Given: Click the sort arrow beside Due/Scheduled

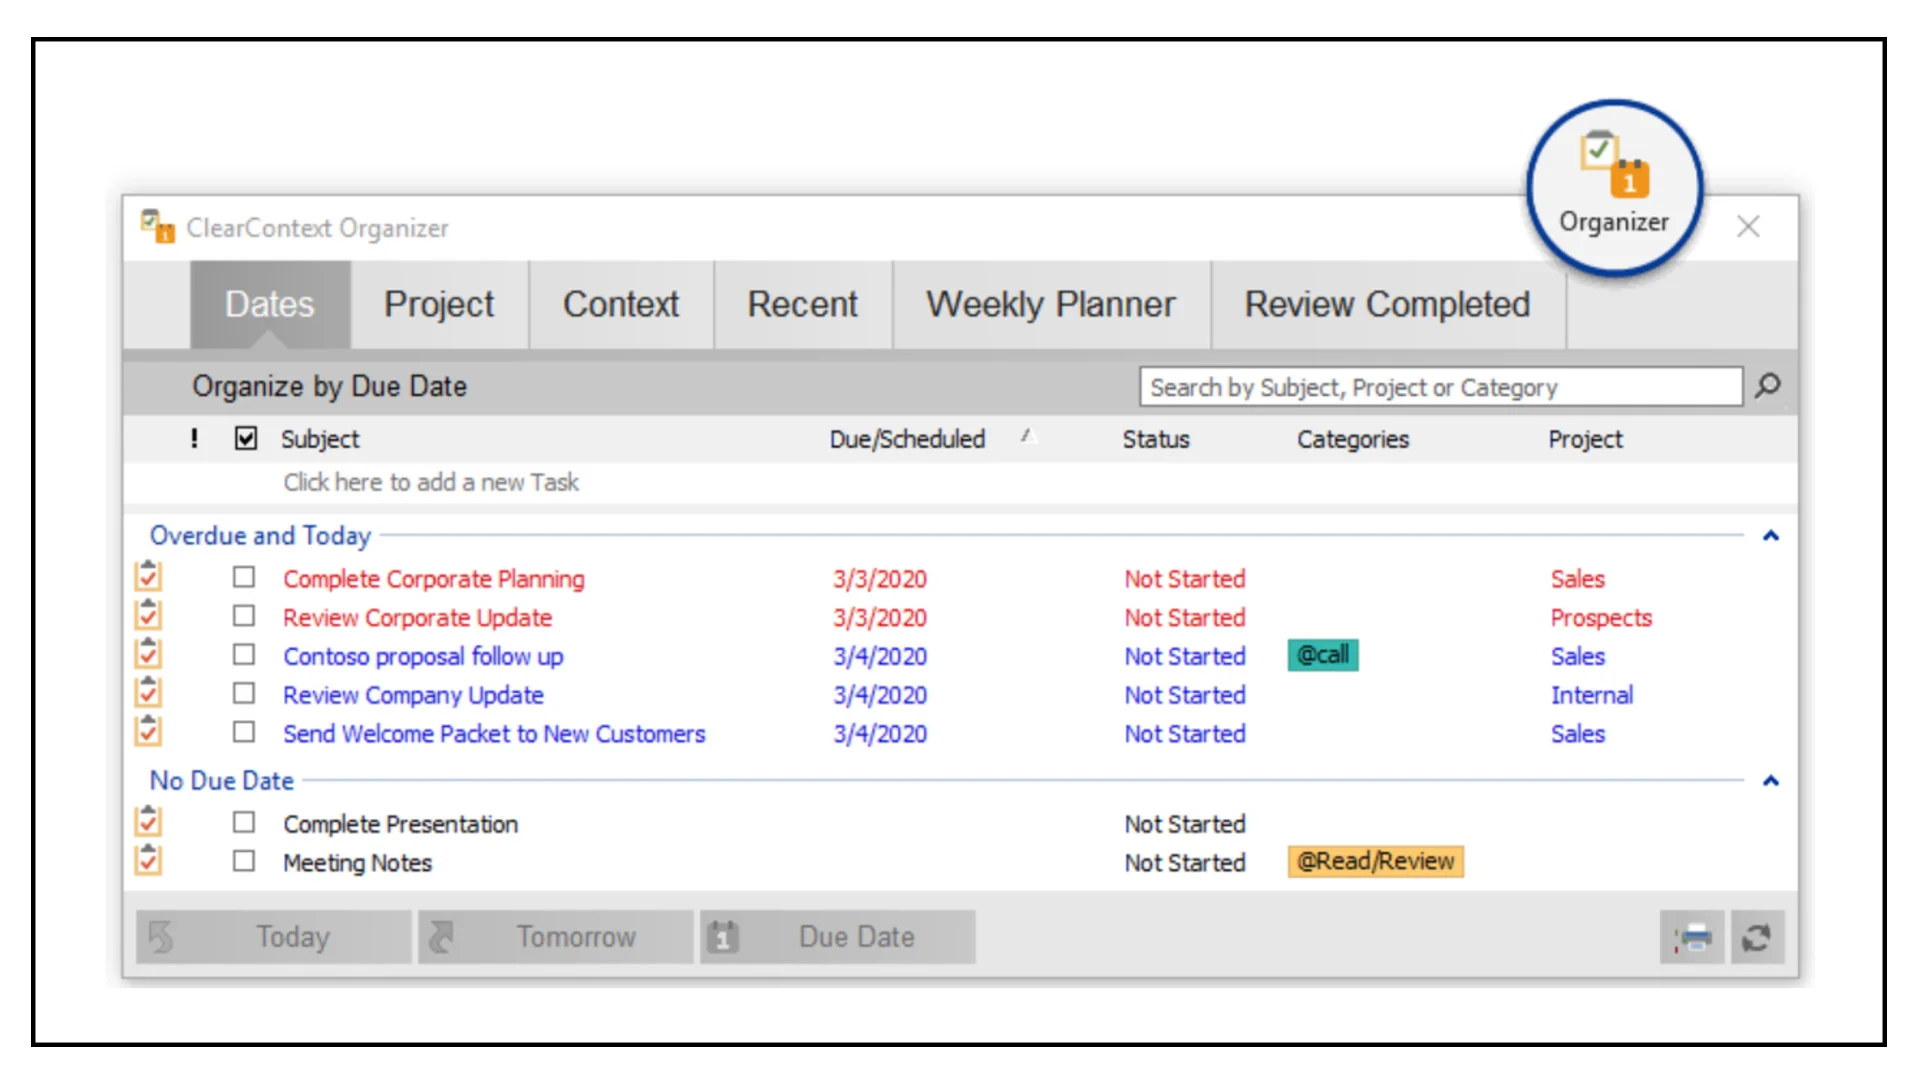Looking at the screenshot, I should (1027, 436).
